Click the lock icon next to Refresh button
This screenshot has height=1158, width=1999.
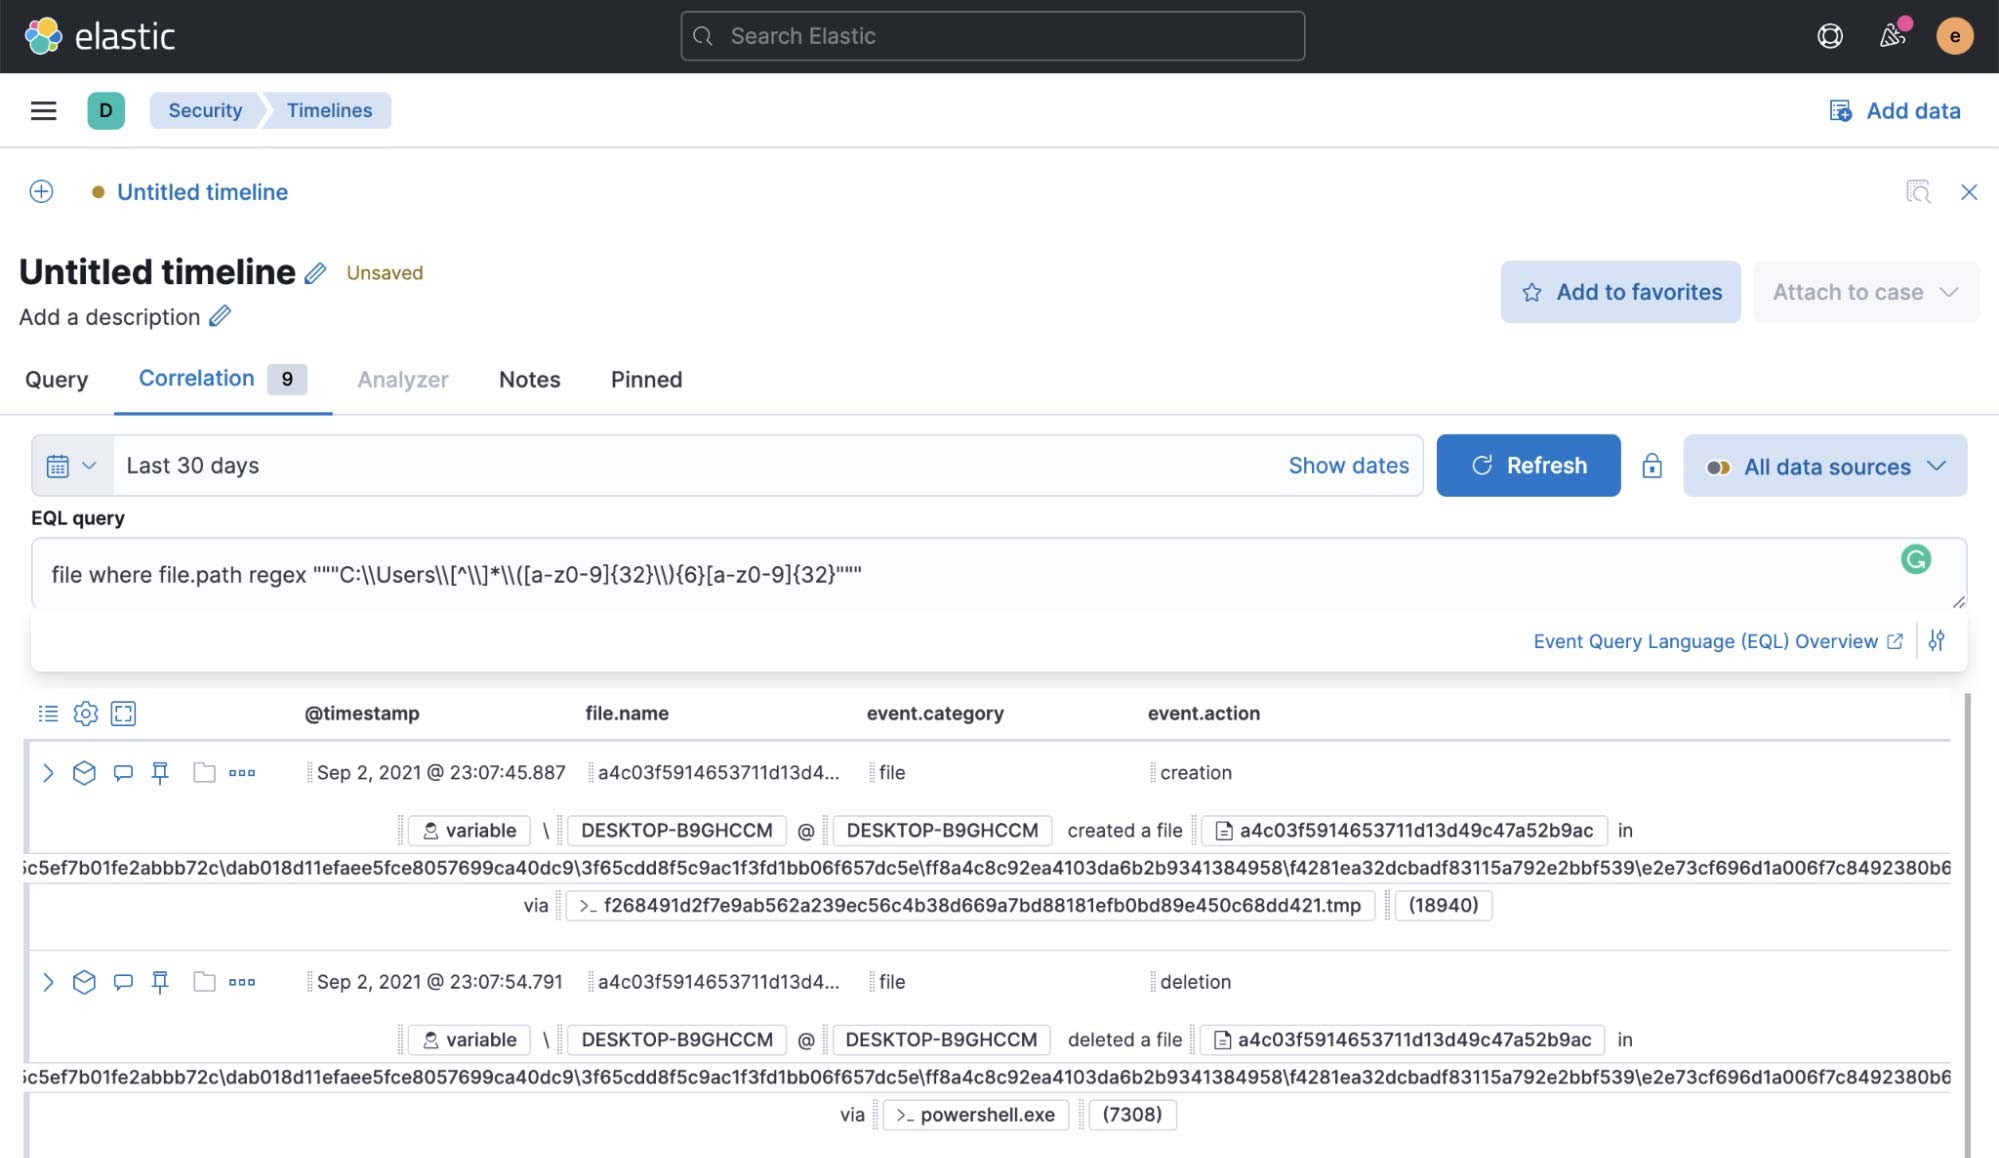[x=1650, y=465]
